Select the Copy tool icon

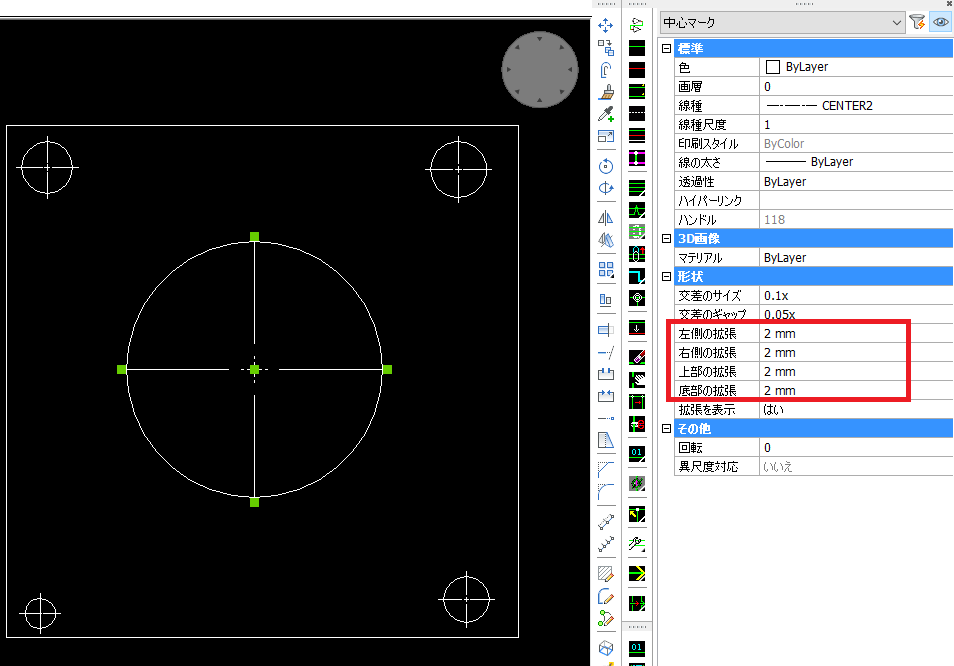coord(605,47)
